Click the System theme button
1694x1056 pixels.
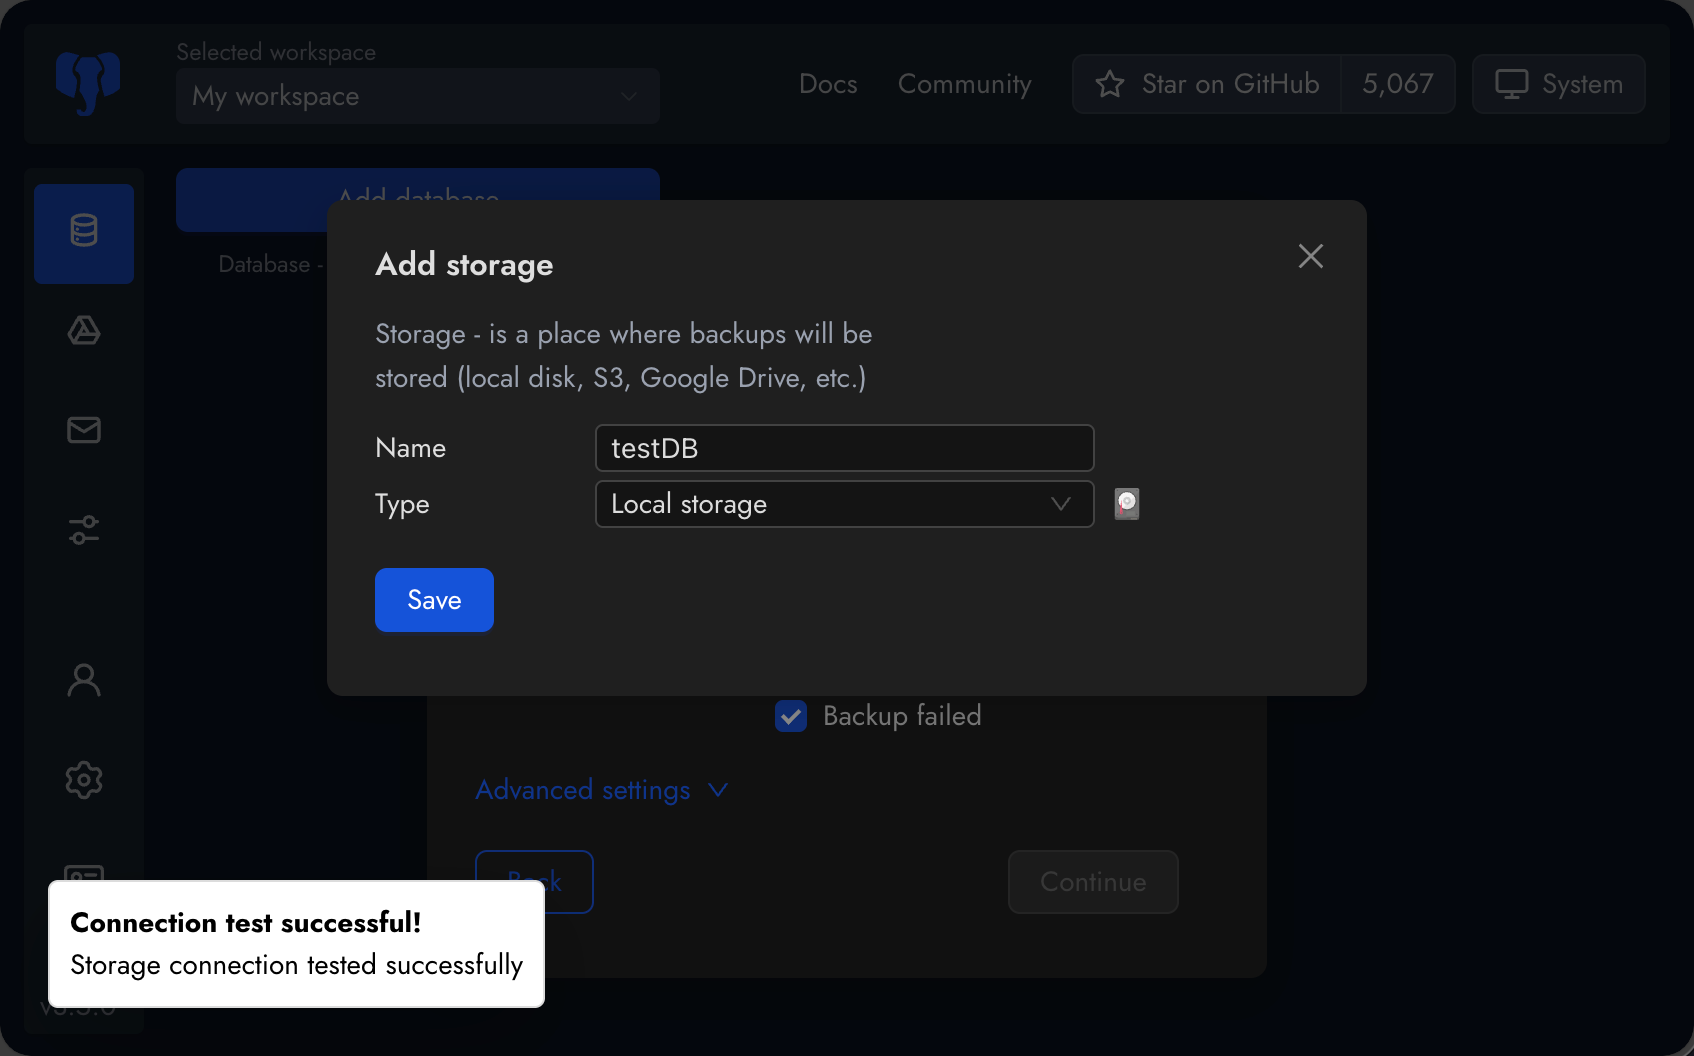coord(1558,84)
